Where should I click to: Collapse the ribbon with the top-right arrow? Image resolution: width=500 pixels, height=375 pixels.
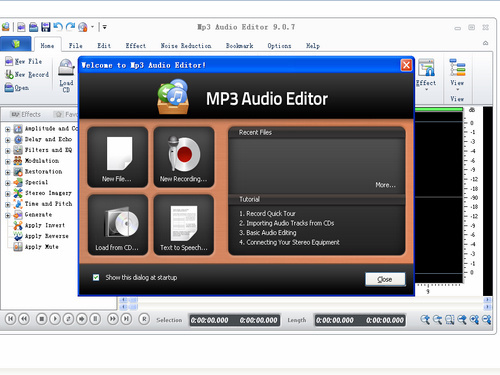tap(486, 43)
